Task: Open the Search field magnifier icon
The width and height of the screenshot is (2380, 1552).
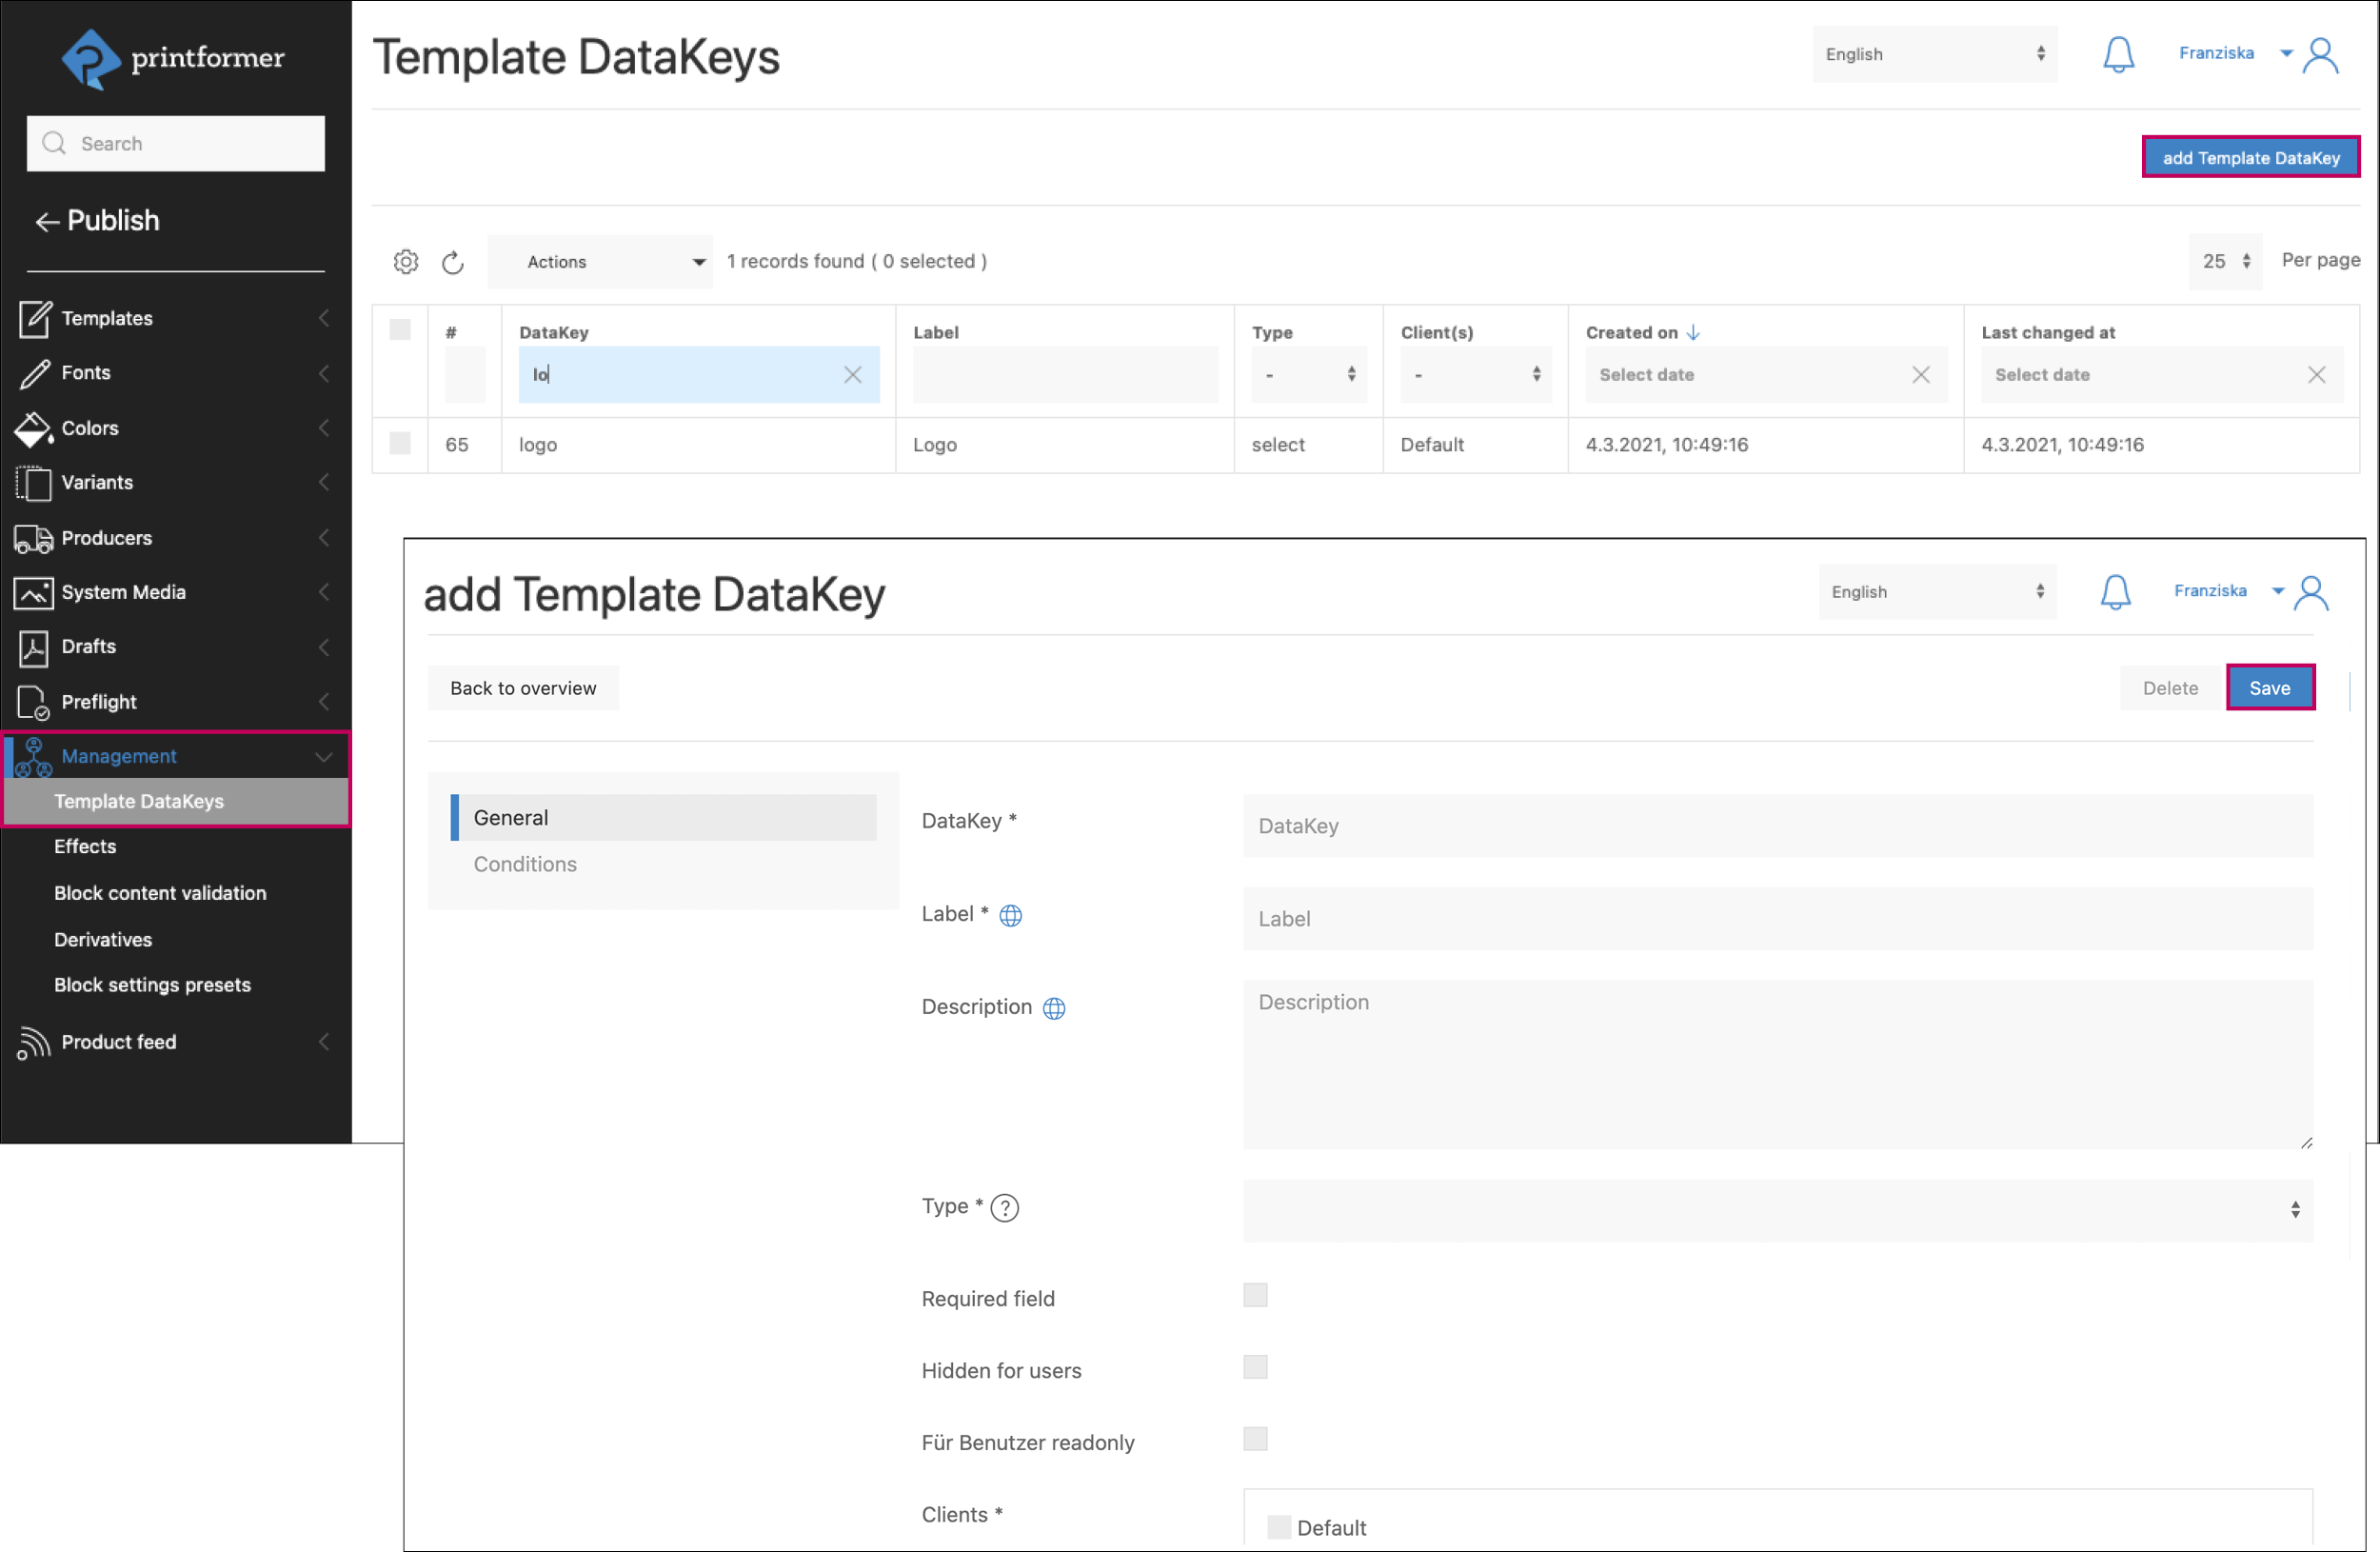Action: click(x=55, y=143)
